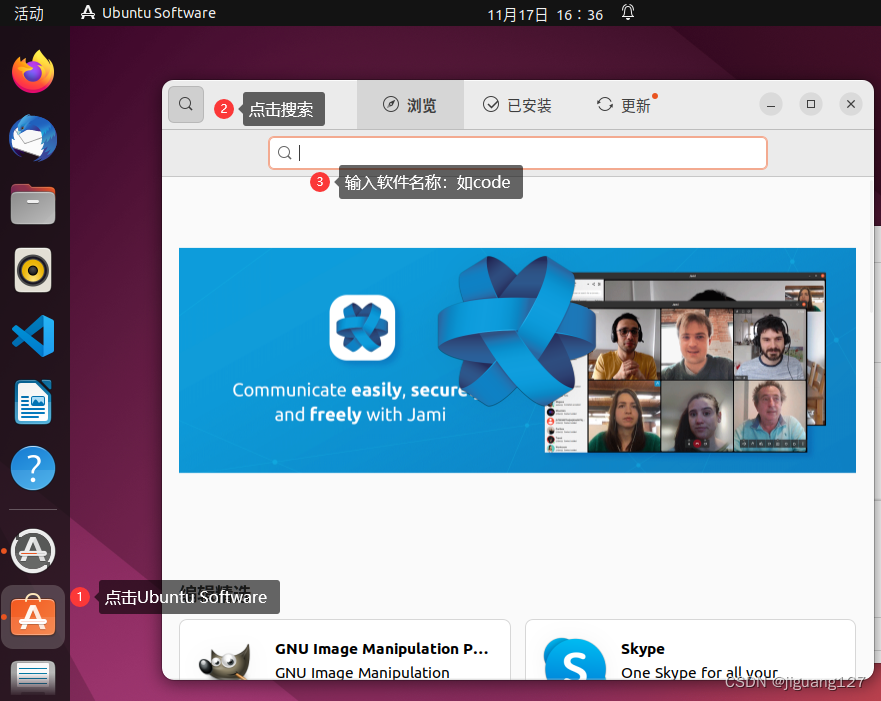The height and width of the screenshot is (701, 881).
Task: Launch Visual Studio Code from the dock
Action: coord(33,336)
